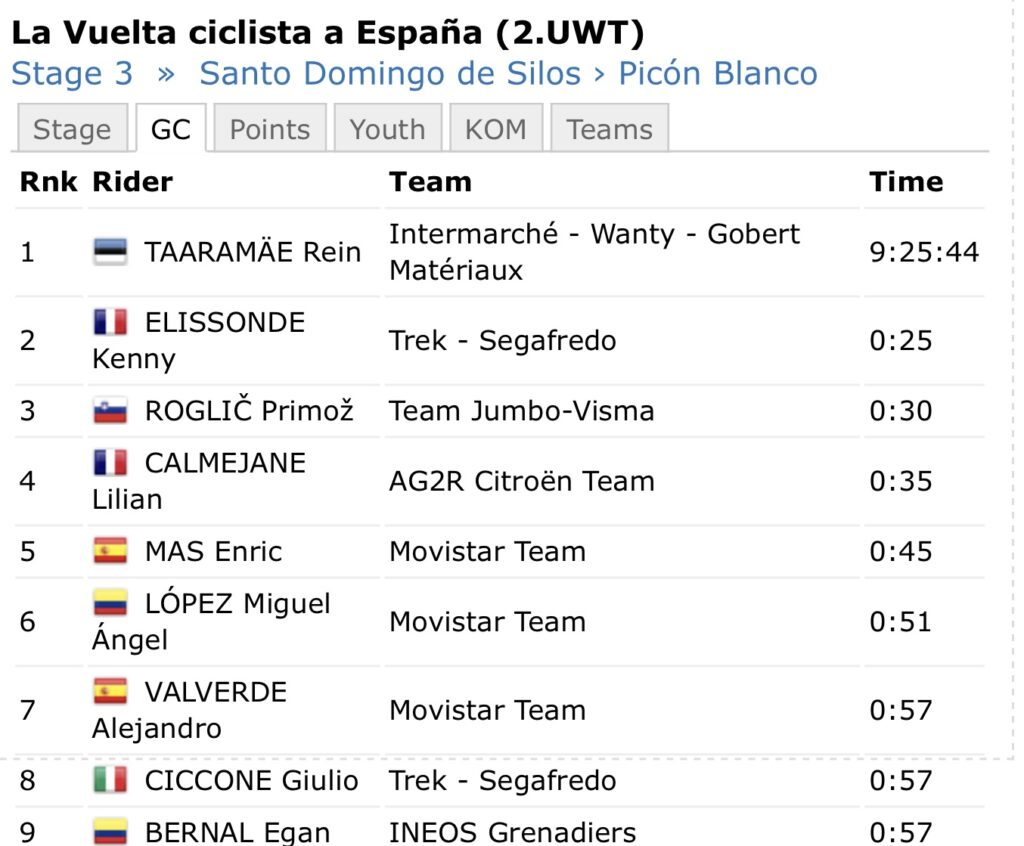Open the Teams classification tab

click(x=609, y=129)
